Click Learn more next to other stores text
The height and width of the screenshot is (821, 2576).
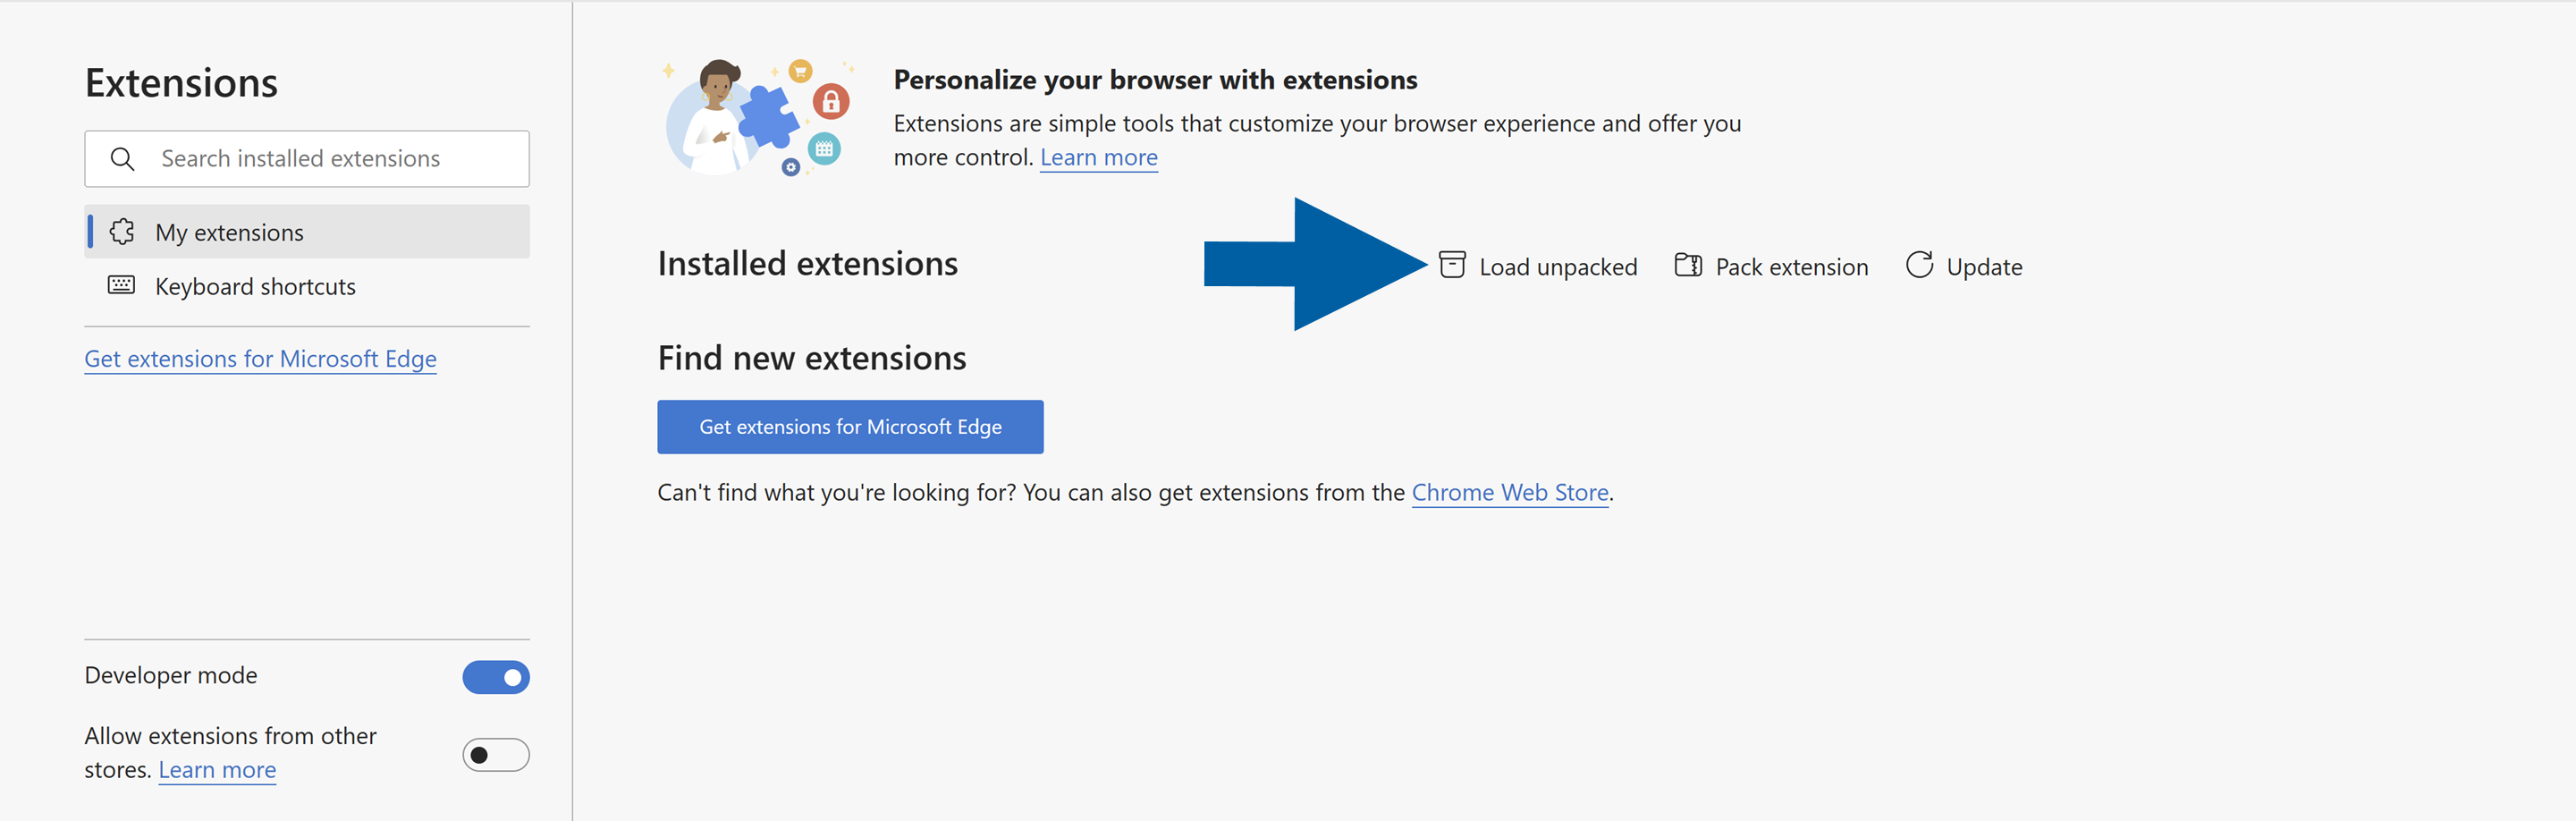[216, 769]
